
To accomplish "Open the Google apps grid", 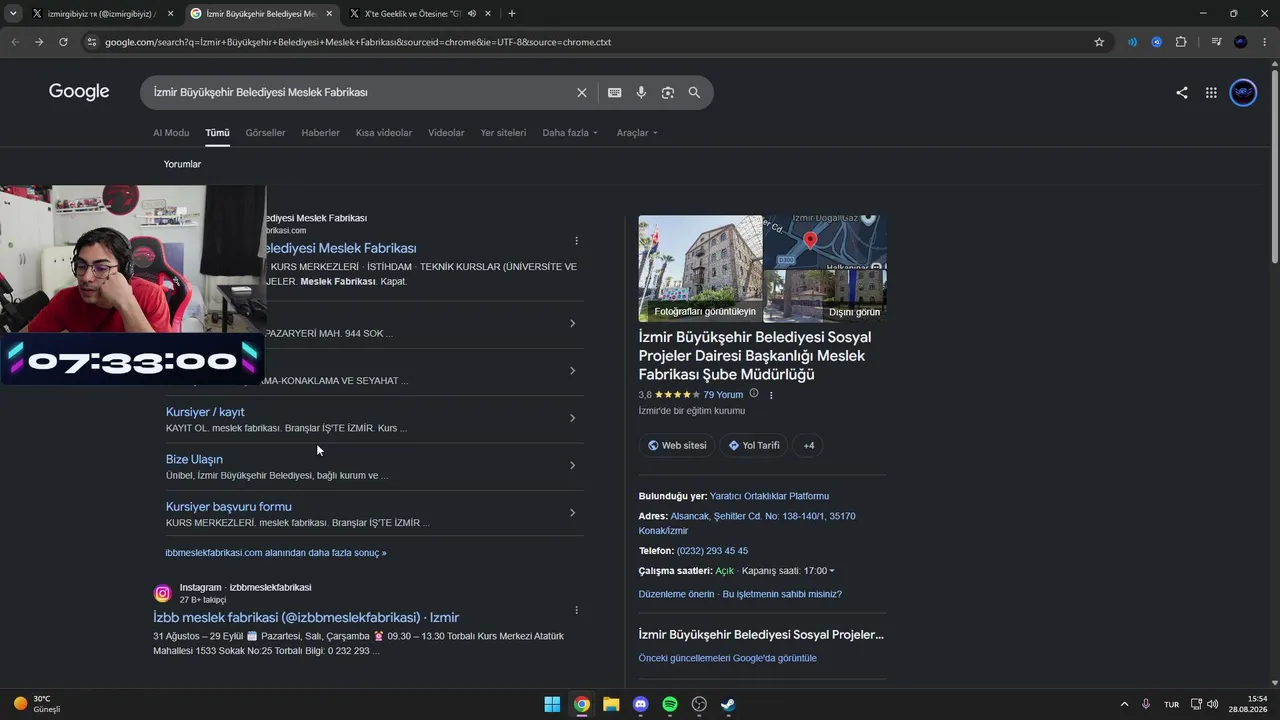I will pyautogui.click(x=1211, y=93).
